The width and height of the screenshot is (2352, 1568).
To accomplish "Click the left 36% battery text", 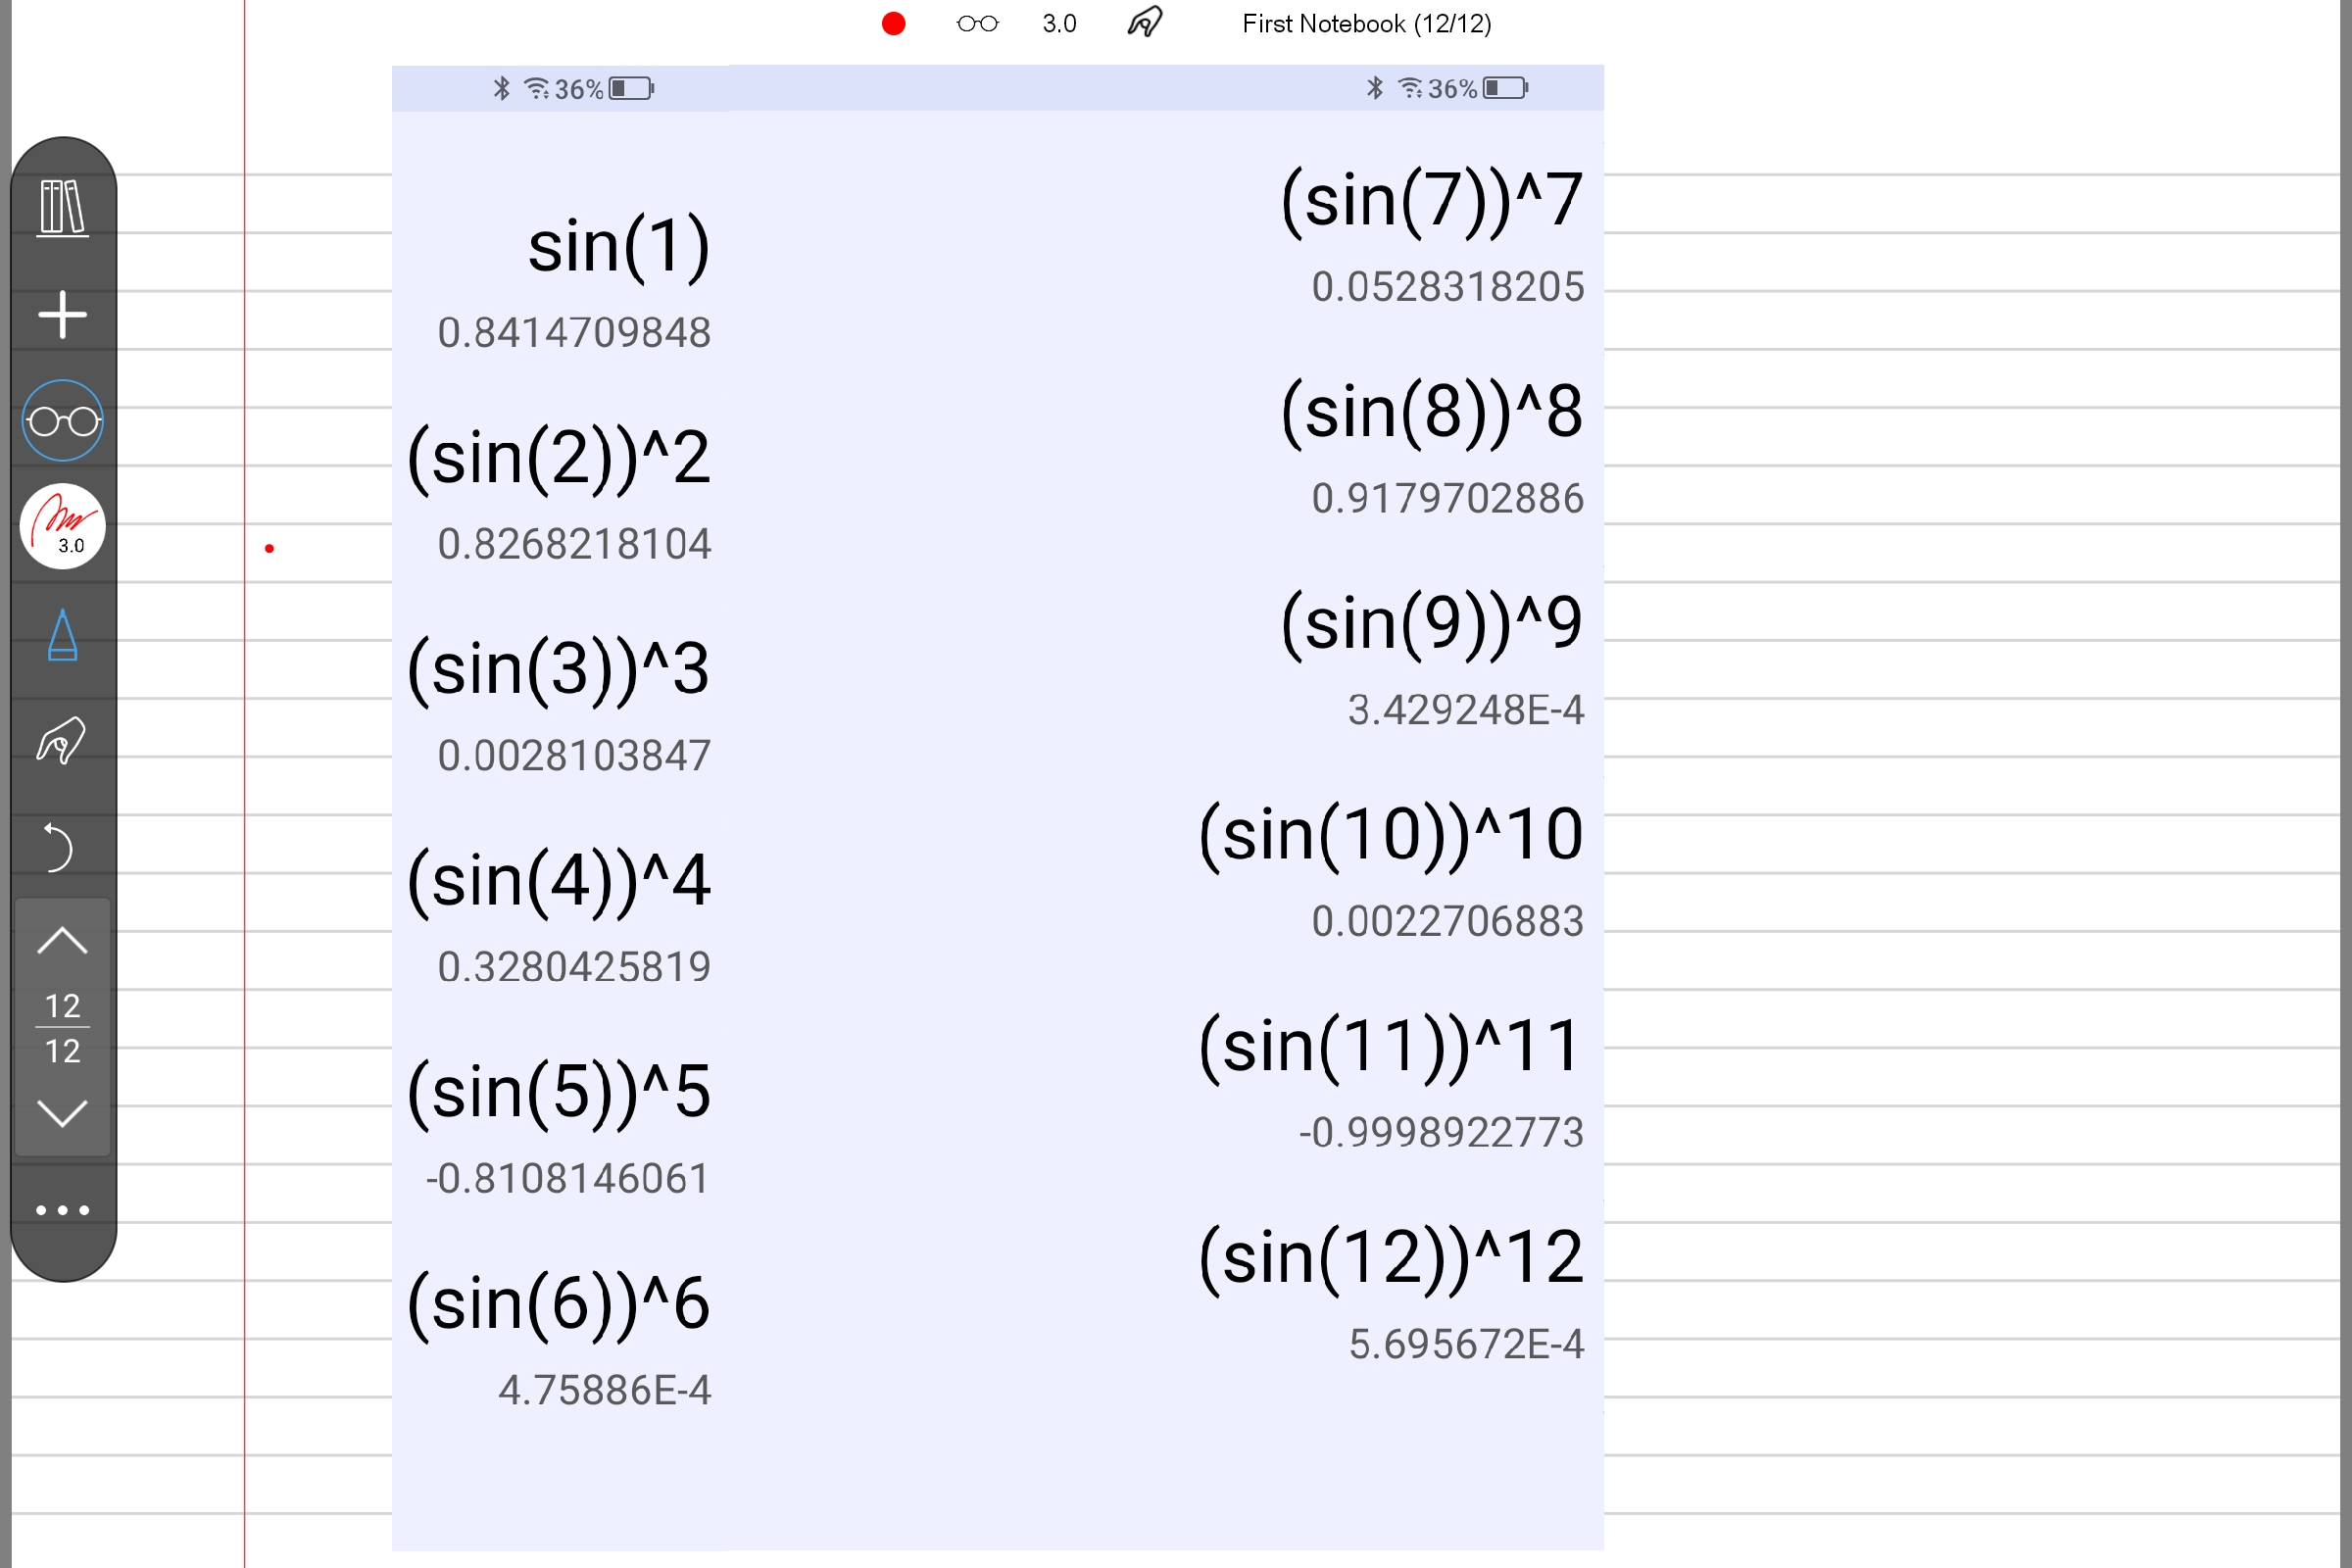I will point(579,90).
